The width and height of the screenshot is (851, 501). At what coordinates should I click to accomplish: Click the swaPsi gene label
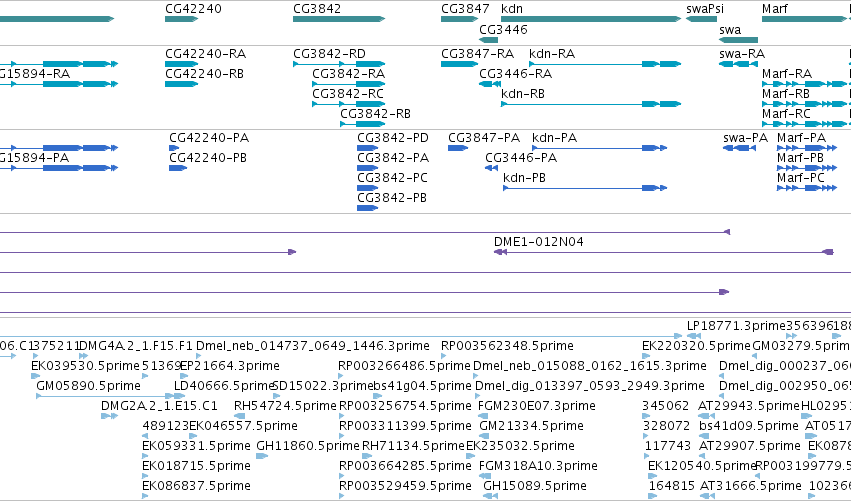click(x=705, y=9)
